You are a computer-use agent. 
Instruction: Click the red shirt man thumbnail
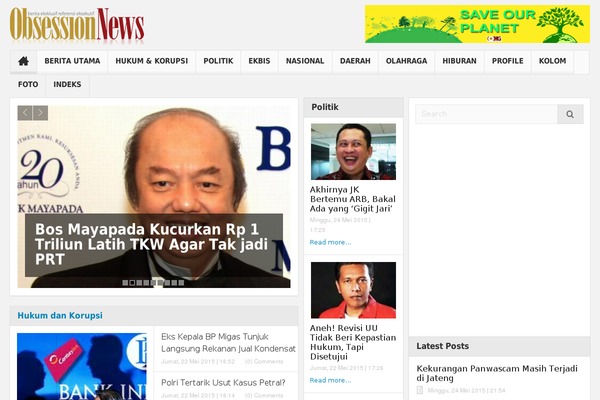[353, 290]
